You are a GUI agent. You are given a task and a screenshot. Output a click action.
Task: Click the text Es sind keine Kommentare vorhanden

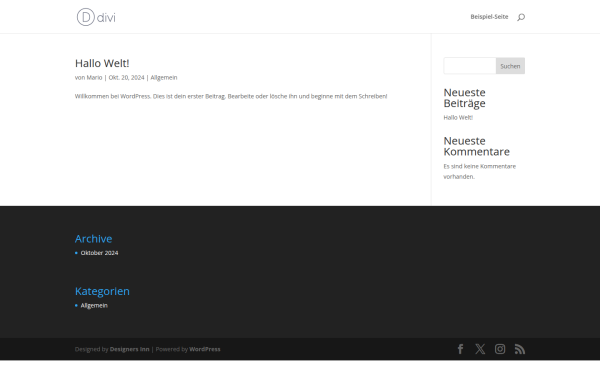coord(480,171)
